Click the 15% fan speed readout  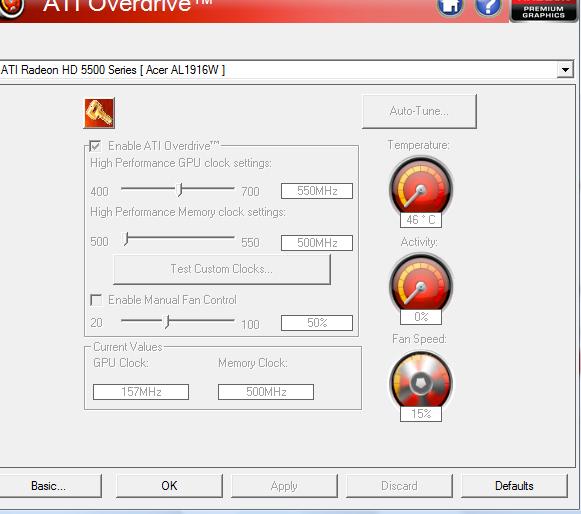click(x=421, y=414)
